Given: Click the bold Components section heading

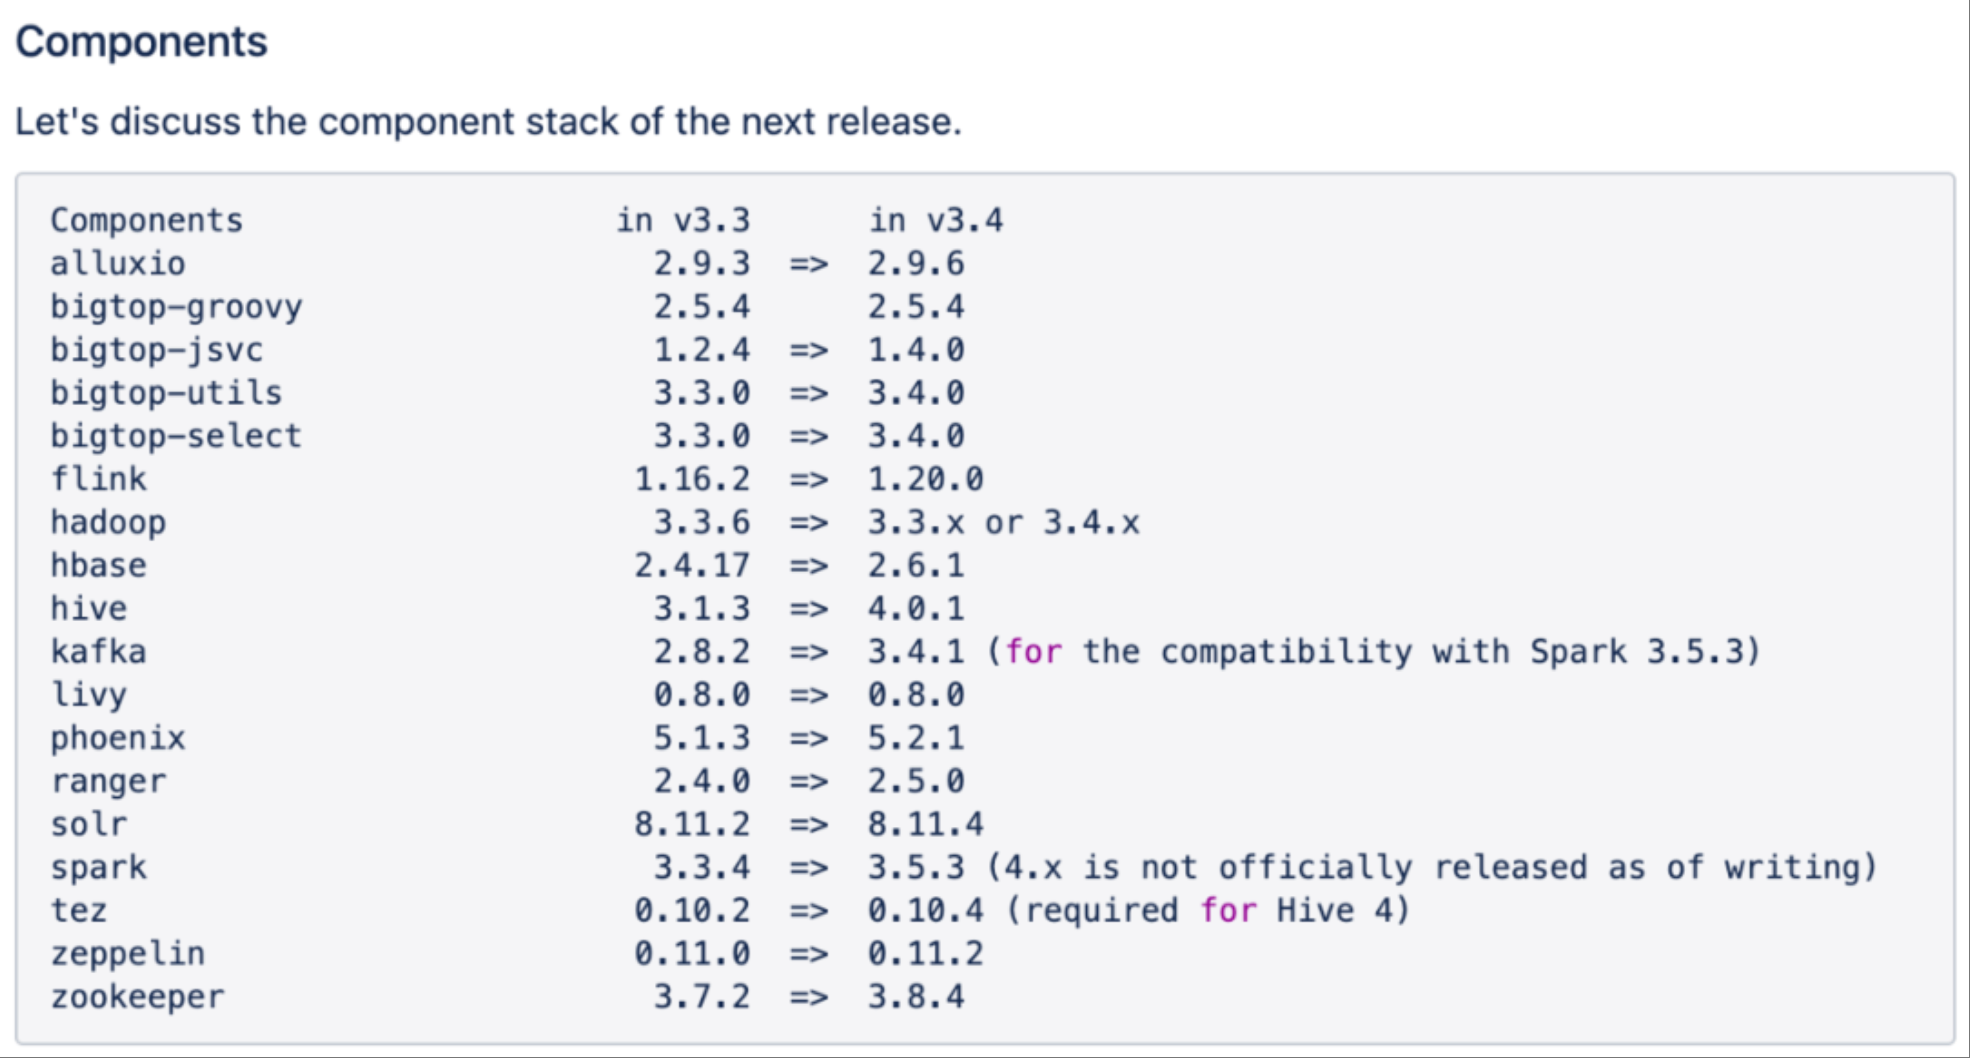Looking at the screenshot, I should click(x=141, y=42).
